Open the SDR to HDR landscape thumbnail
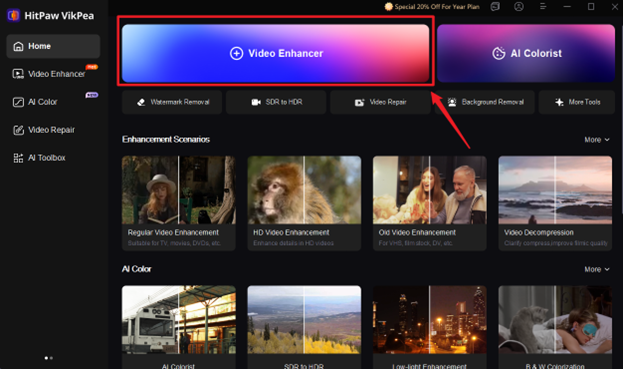This screenshot has height=369, width=623. [x=304, y=320]
